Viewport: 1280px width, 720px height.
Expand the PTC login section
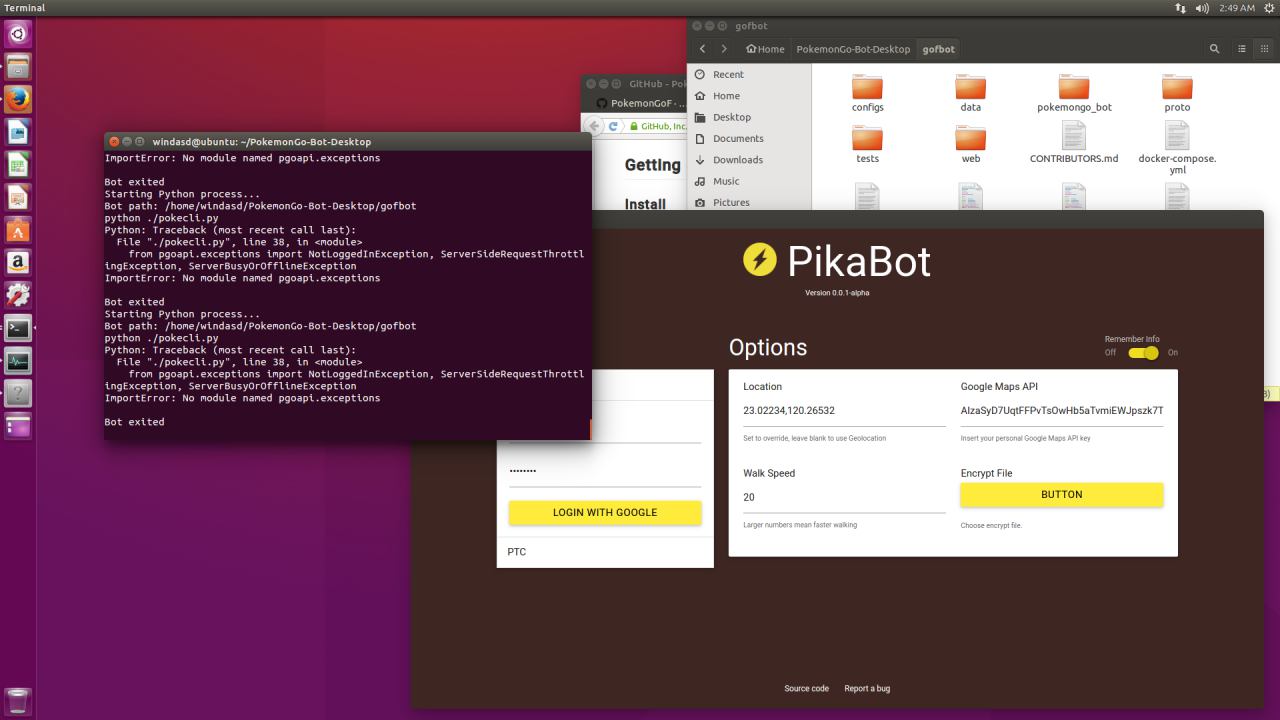(604, 552)
